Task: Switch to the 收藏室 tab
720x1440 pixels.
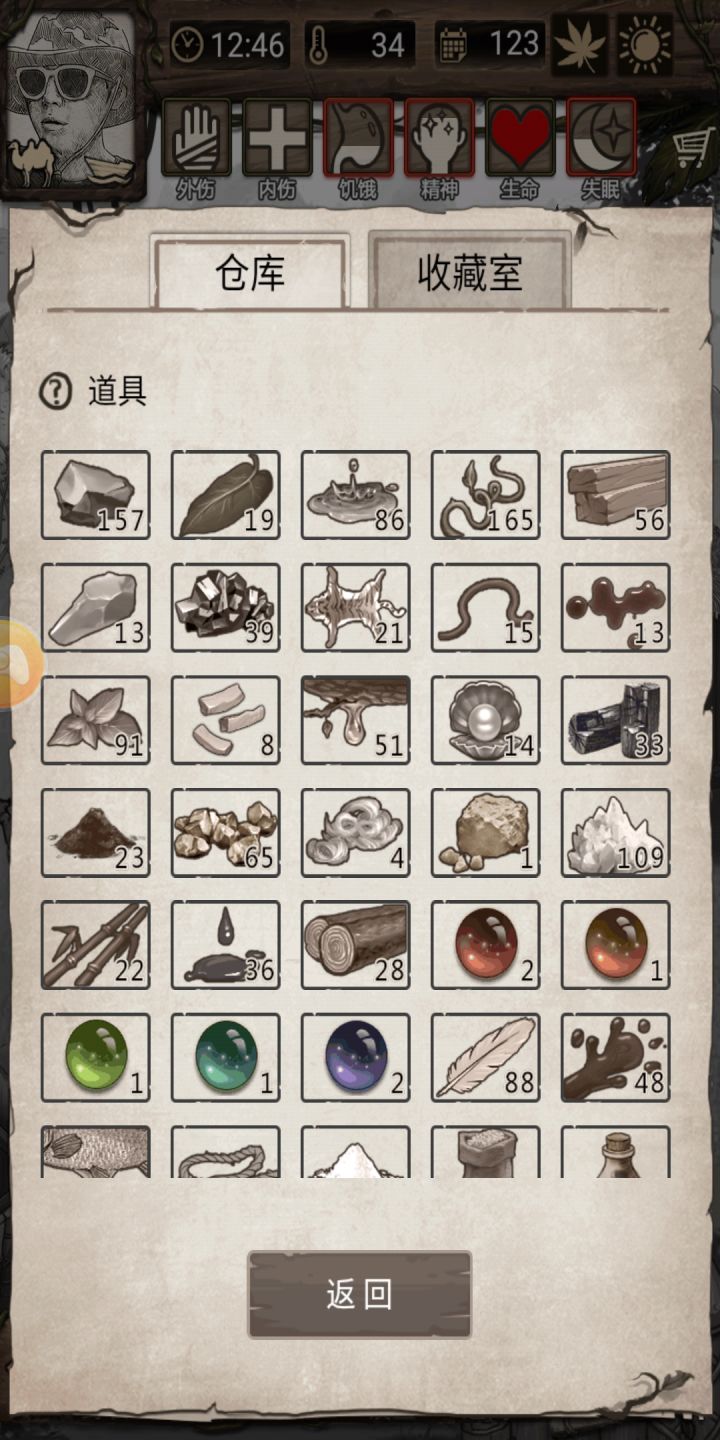Action: (x=470, y=272)
